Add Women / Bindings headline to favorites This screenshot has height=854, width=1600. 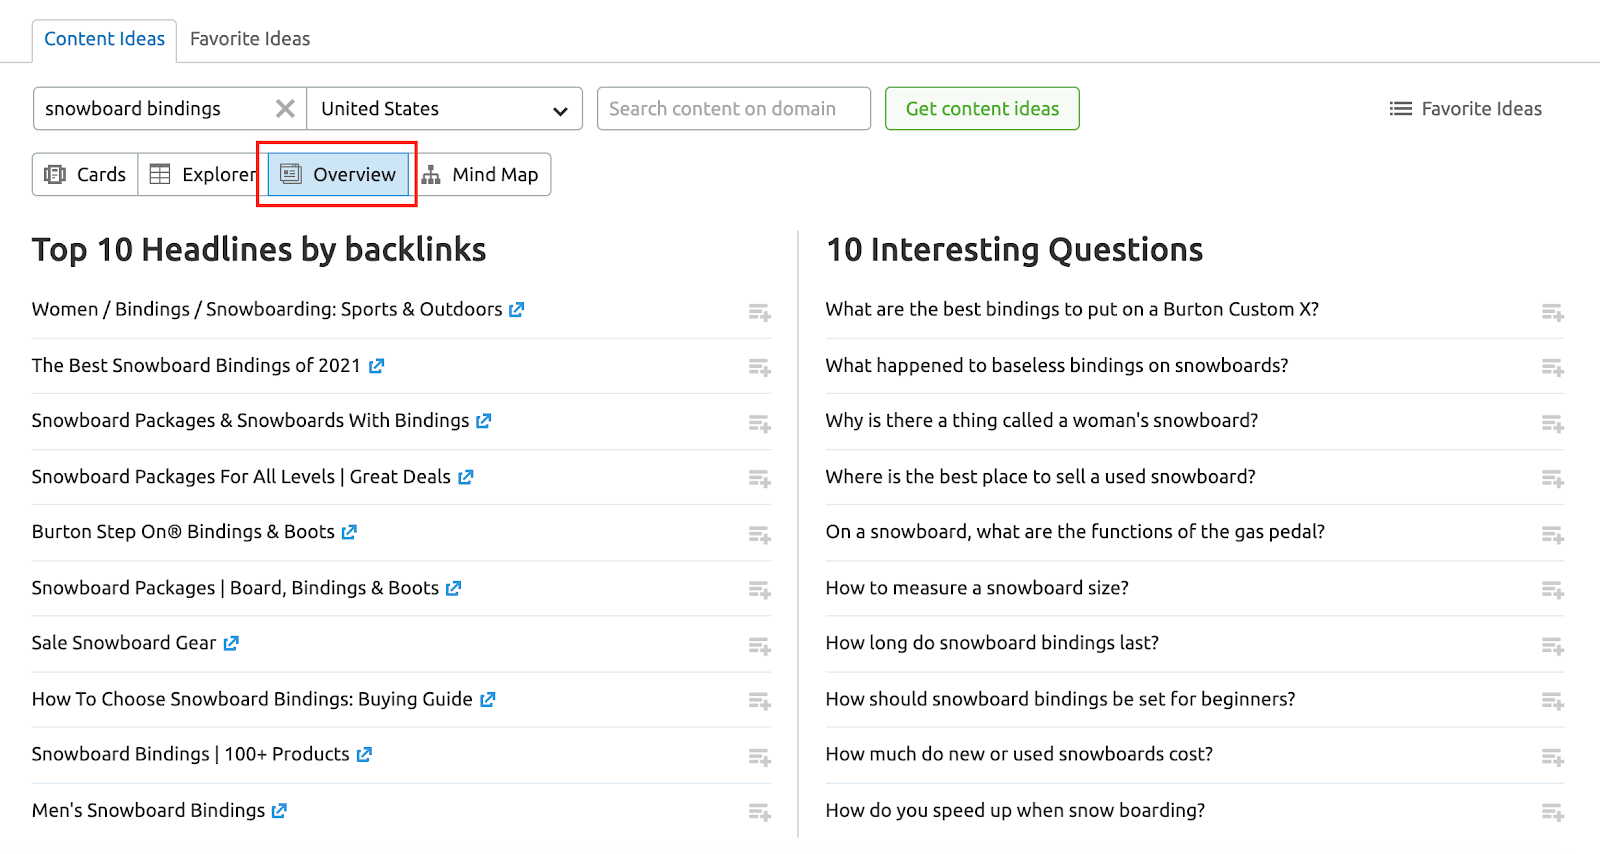point(760,313)
